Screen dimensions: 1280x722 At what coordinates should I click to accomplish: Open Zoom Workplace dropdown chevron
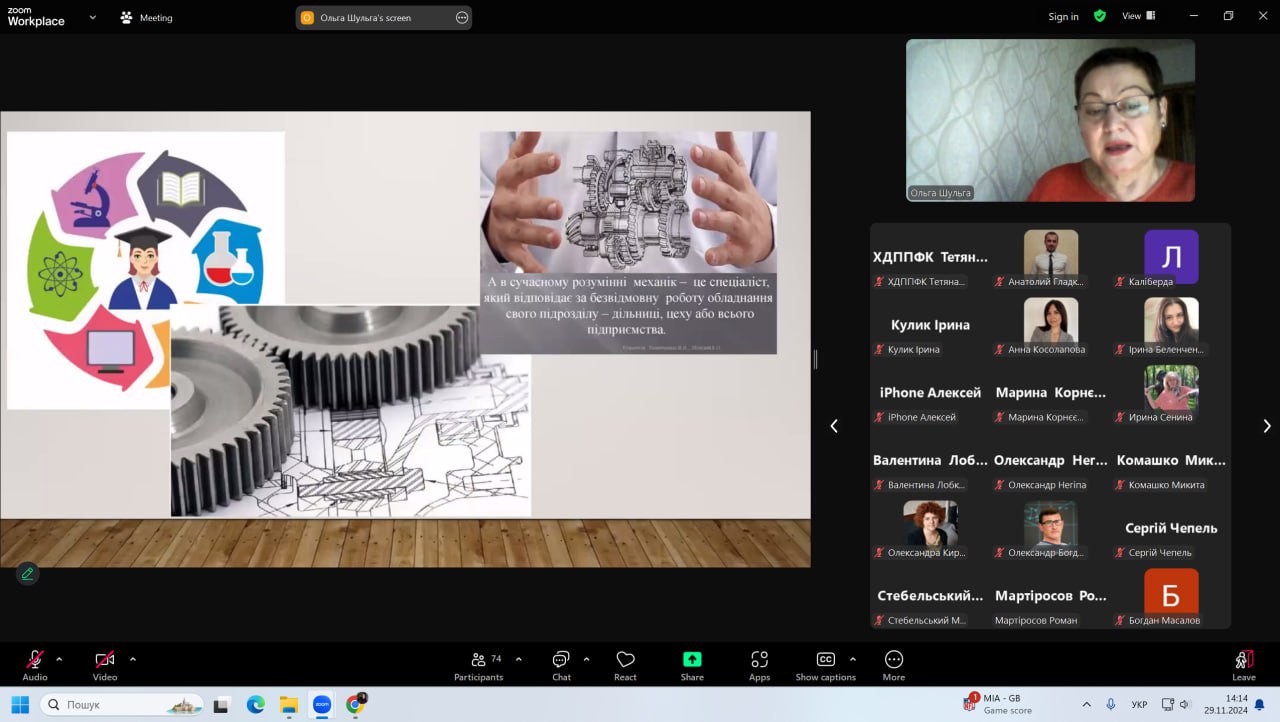point(93,17)
